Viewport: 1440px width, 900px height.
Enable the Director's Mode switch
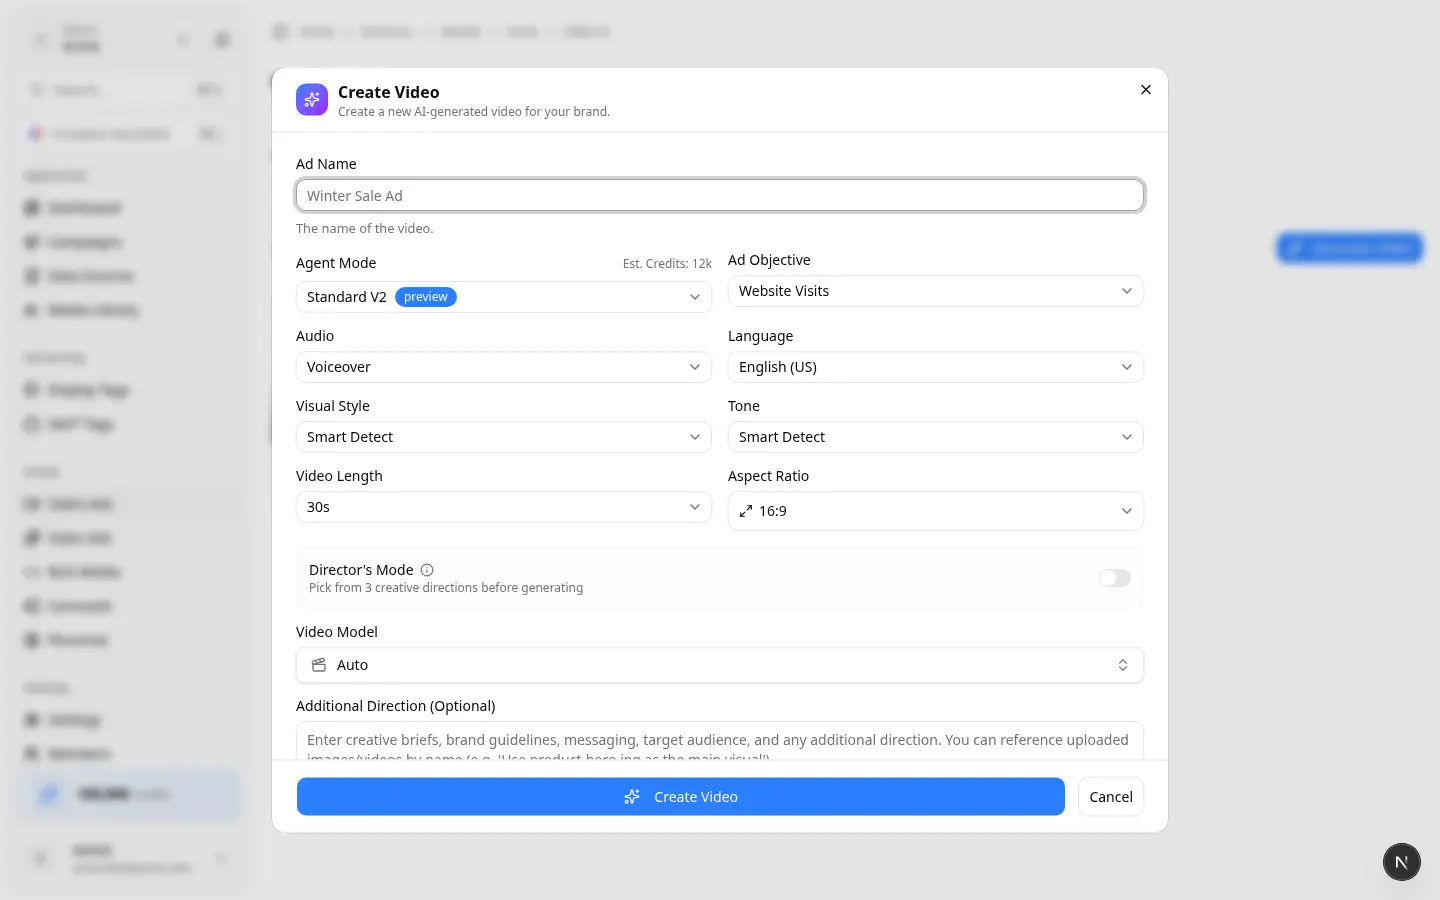point(1115,578)
